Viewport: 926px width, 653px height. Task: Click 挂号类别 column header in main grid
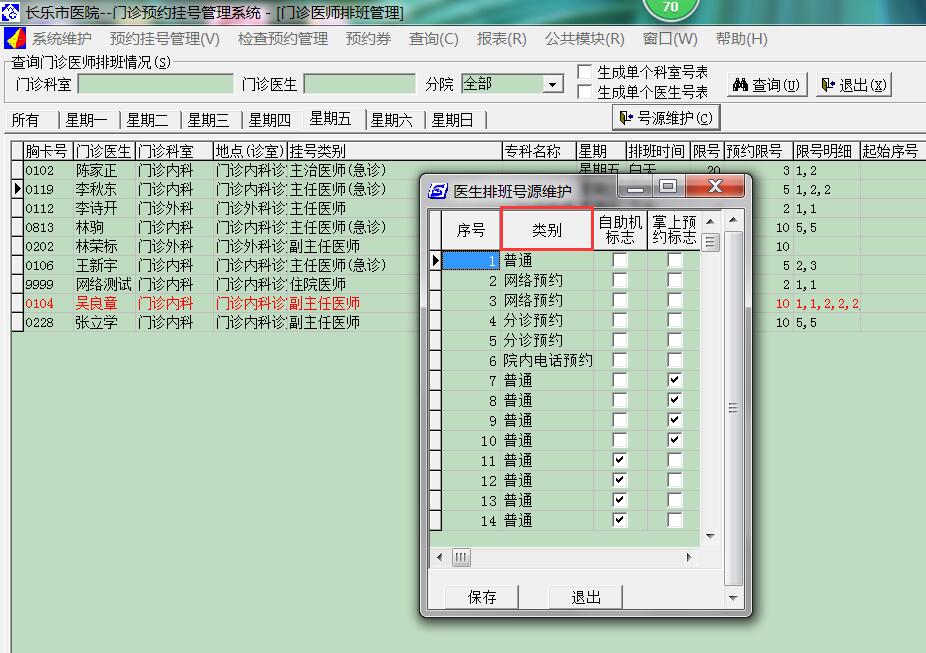click(x=394, y=151)
